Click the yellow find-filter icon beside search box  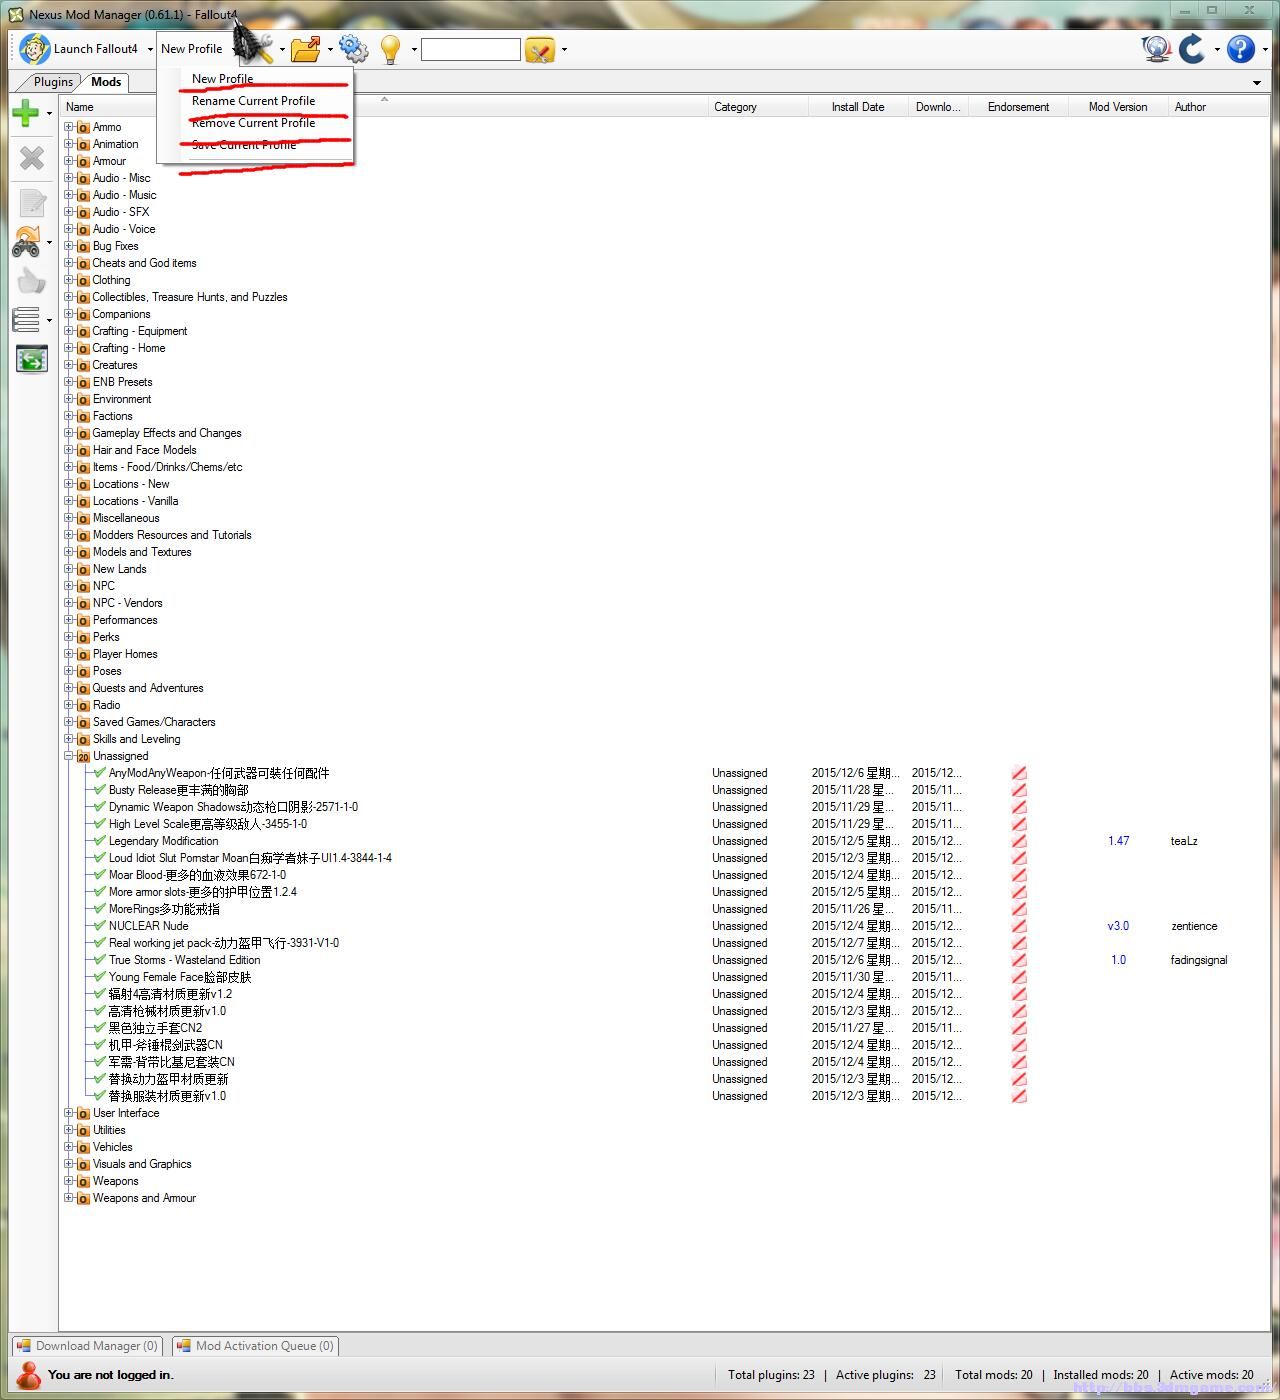click(x=540, y=49)
